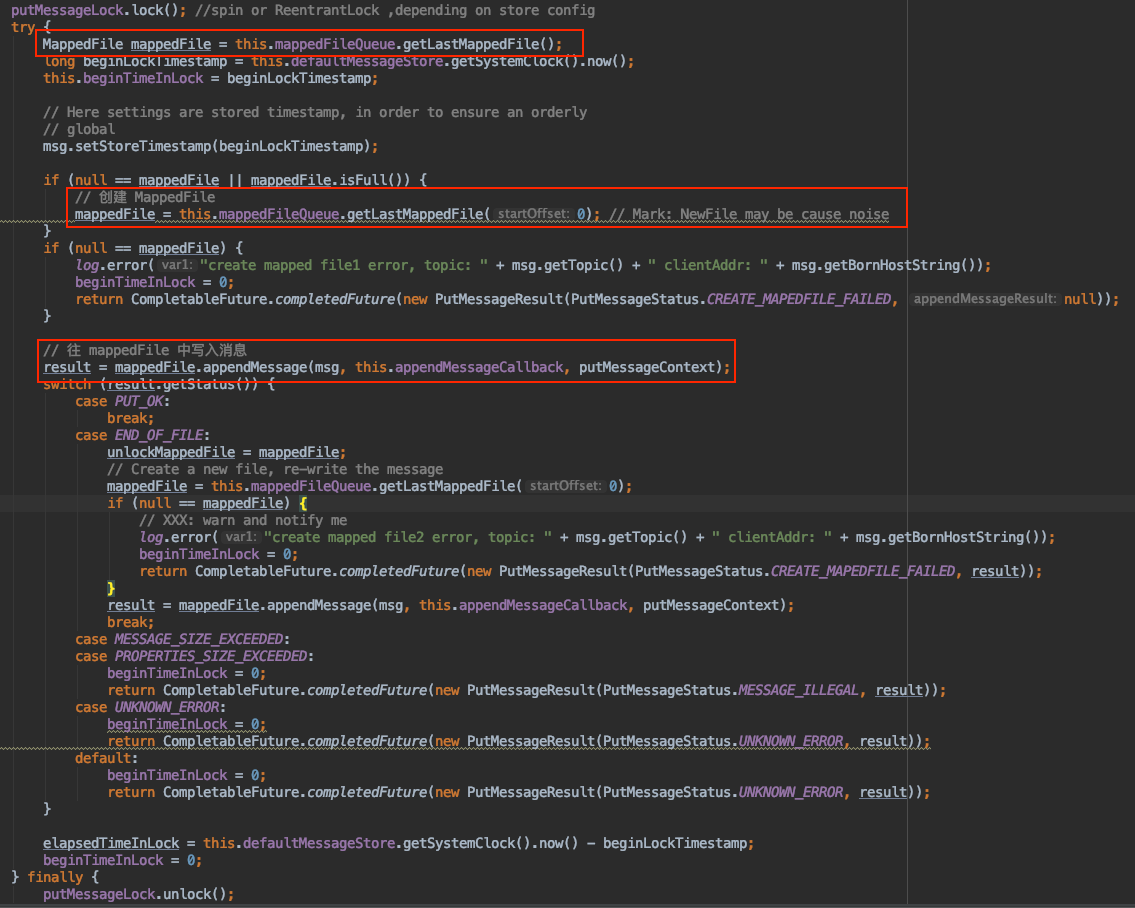
Task: Click the "MESSAGE_ILLEGAL" status constant
Action: tap(798, 690)
